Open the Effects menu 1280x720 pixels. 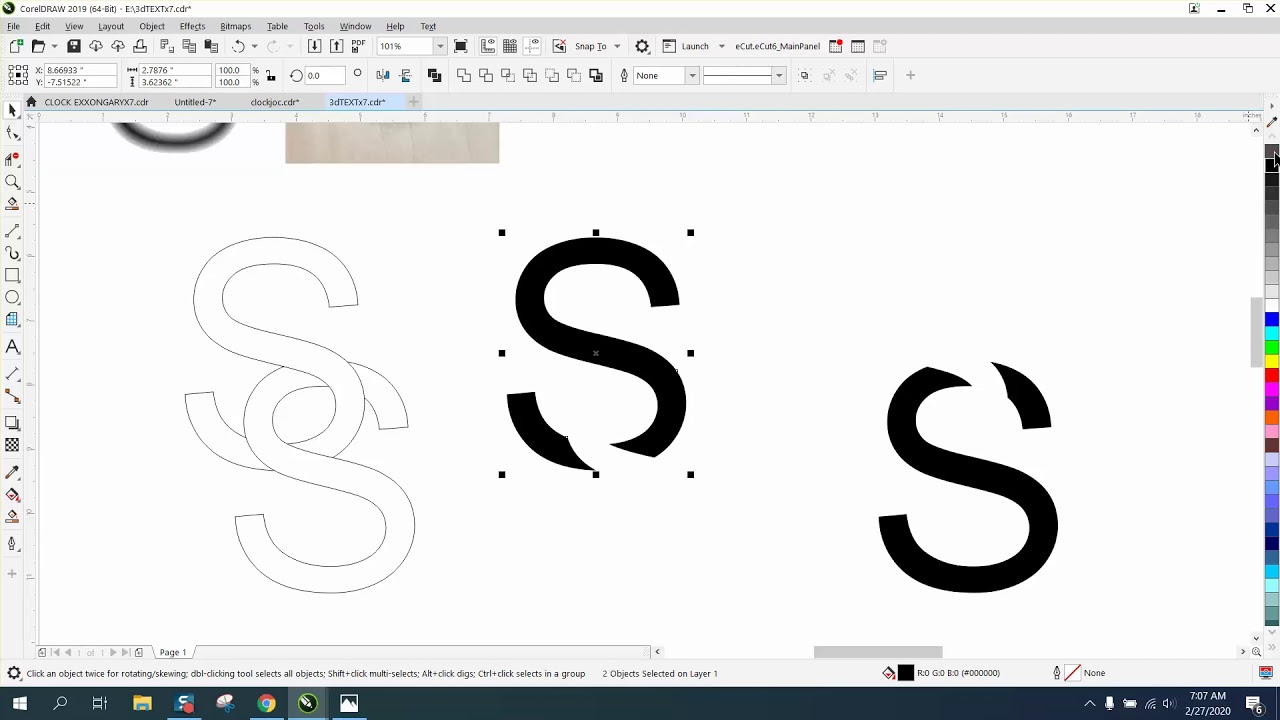pyautogui.click(x=192, y=26)
